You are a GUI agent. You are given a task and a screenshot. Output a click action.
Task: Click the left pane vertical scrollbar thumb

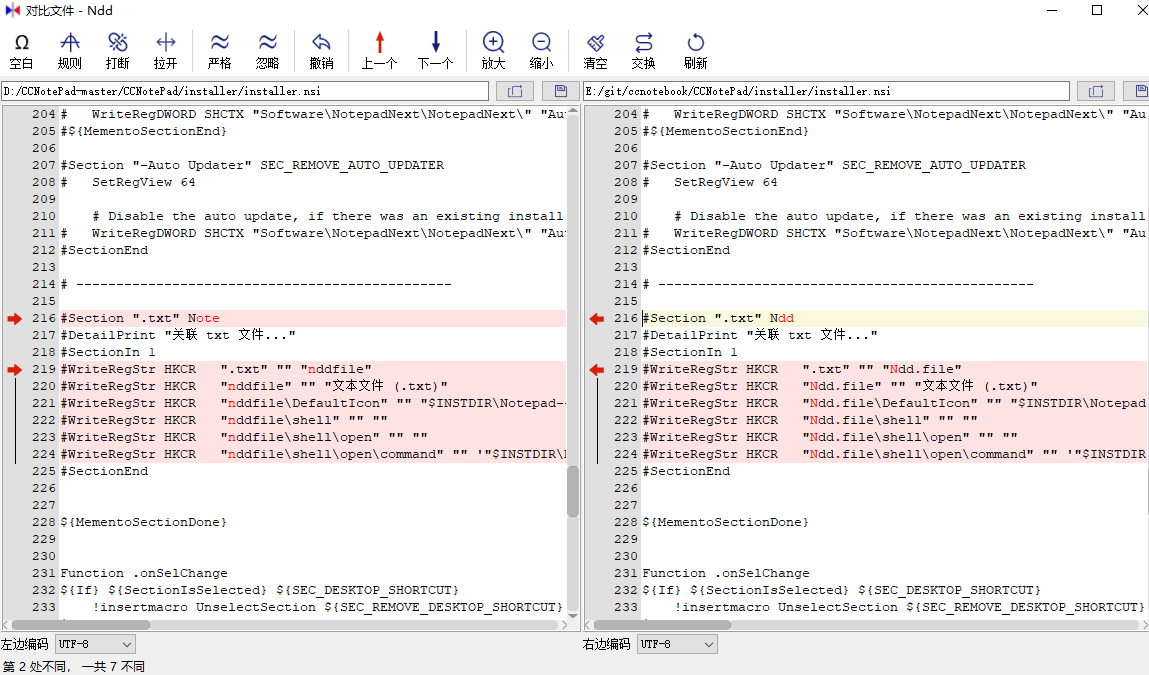point(573,491)
